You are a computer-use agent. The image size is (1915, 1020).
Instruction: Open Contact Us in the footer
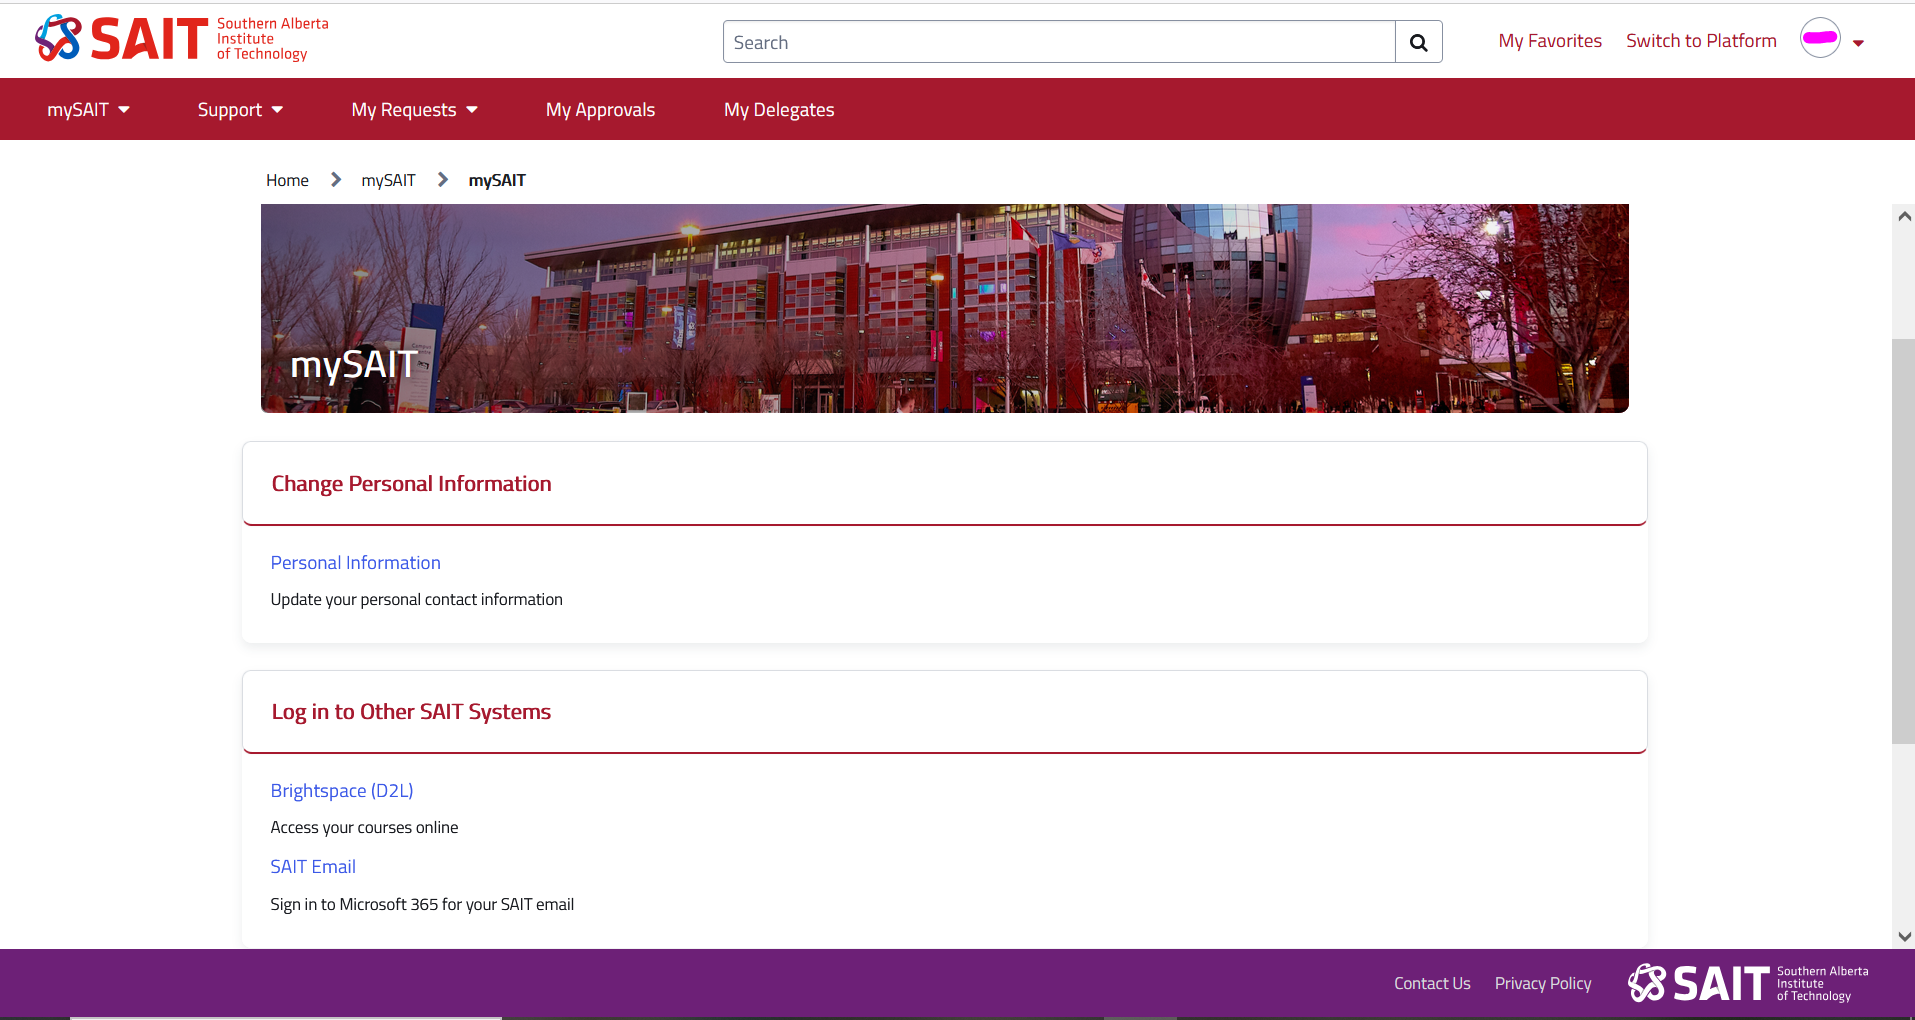click(1432, 984)
